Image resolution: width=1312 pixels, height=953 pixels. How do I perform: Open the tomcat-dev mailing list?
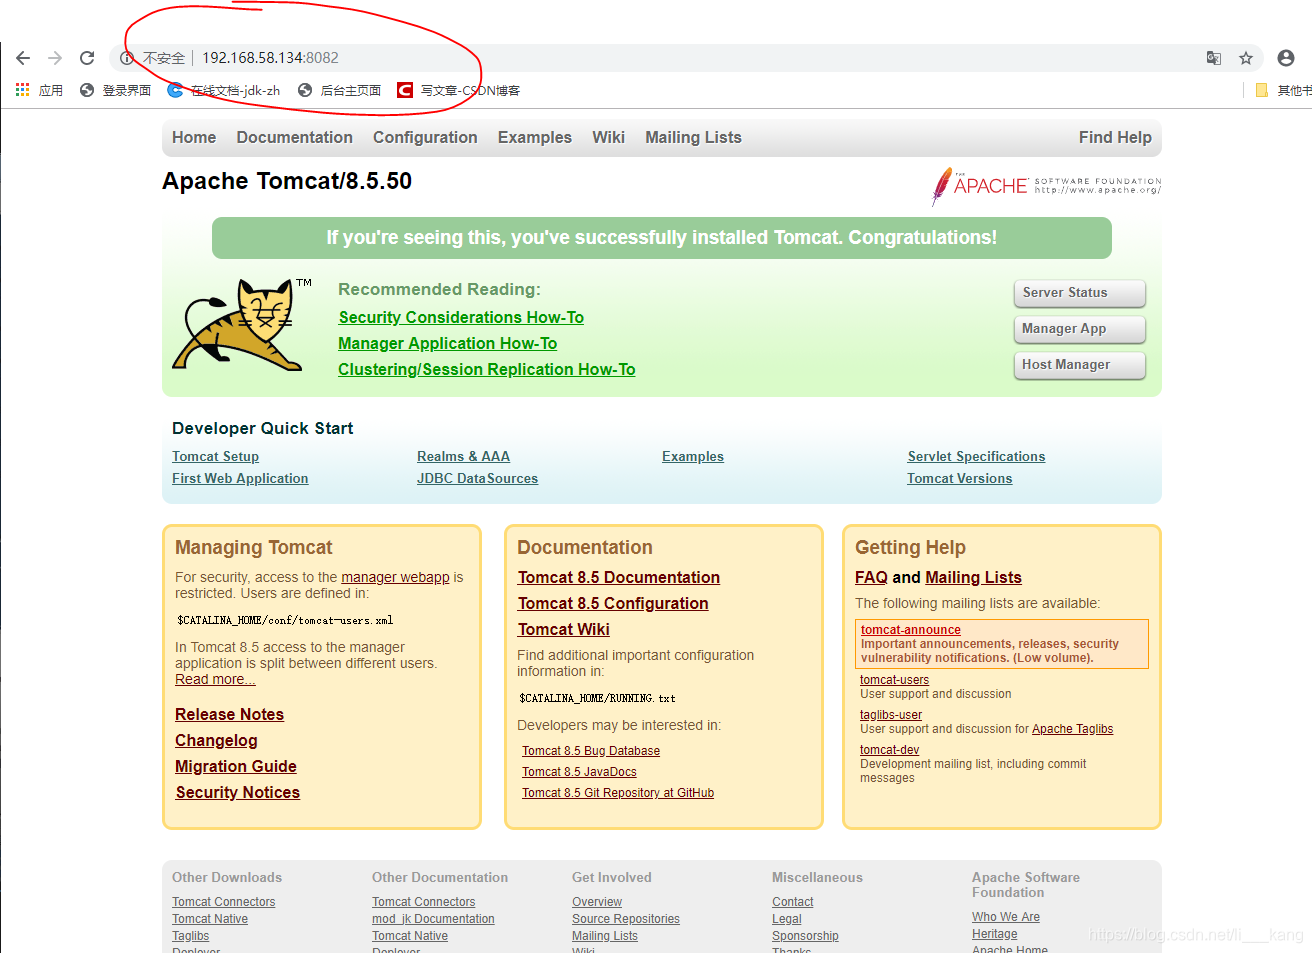(x=889, y=750)
